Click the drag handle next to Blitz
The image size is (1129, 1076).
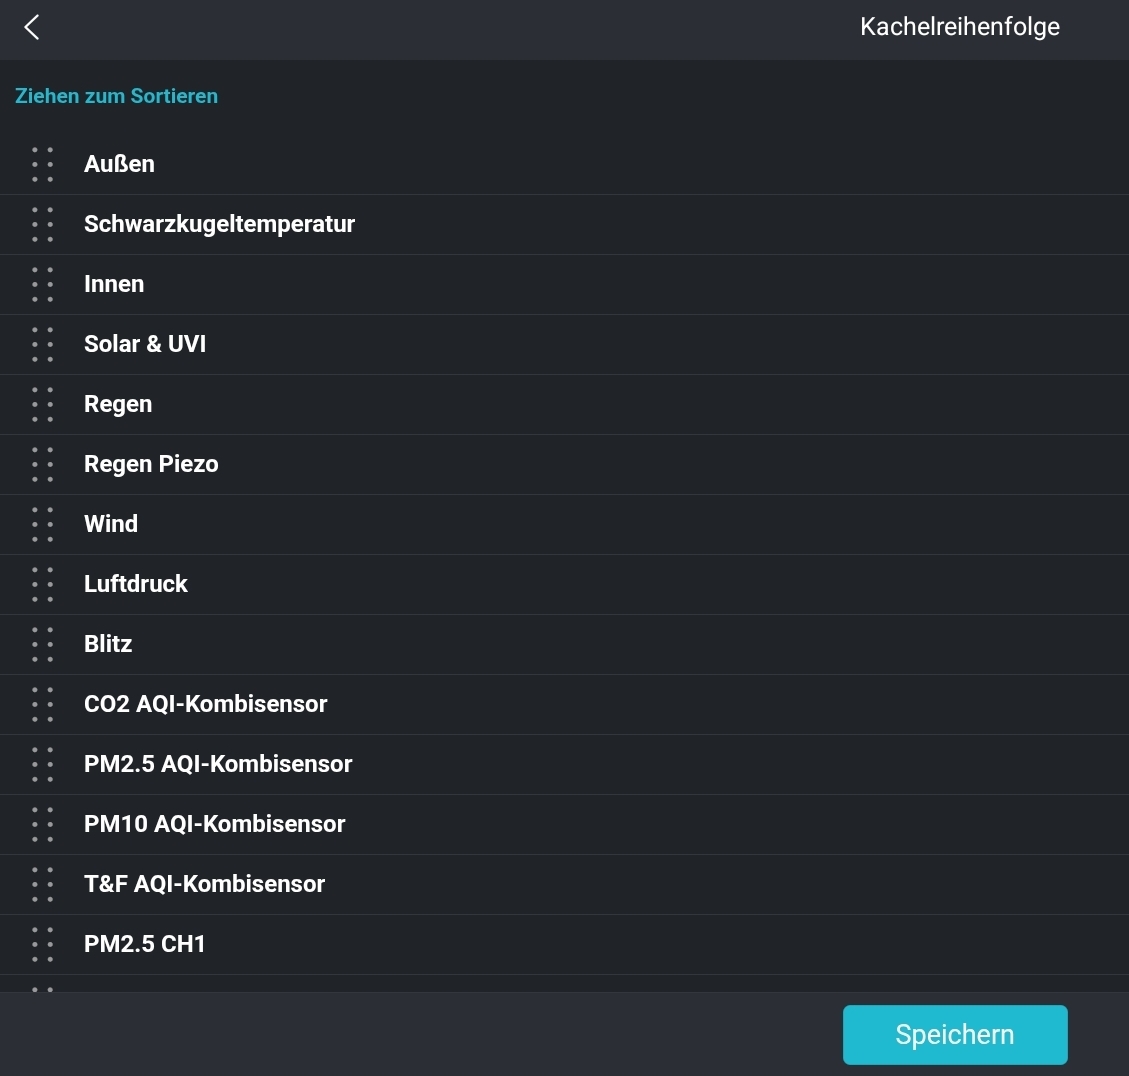point(42,644)
